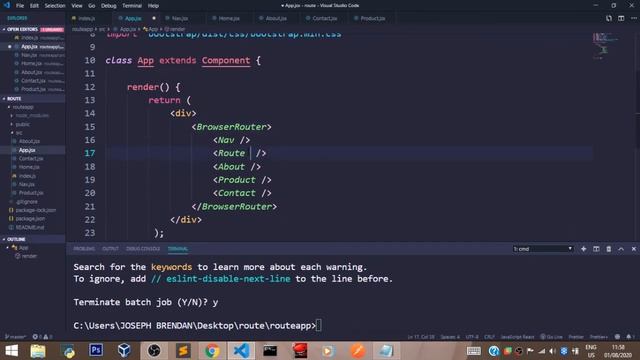Viewport: 640px width, 360px height.
Task: Select the Terminal panel tab
Action: (178, 249)
